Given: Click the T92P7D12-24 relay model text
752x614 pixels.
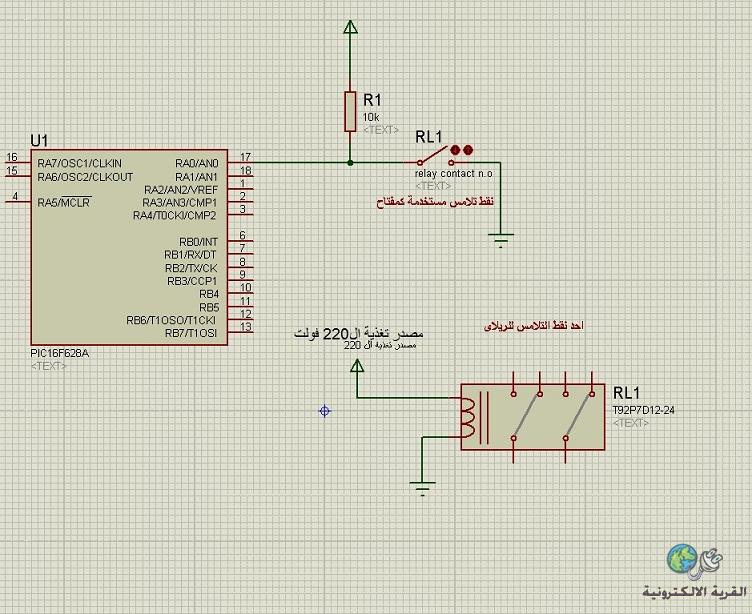Looking at the screenshot, I should 644,410.
